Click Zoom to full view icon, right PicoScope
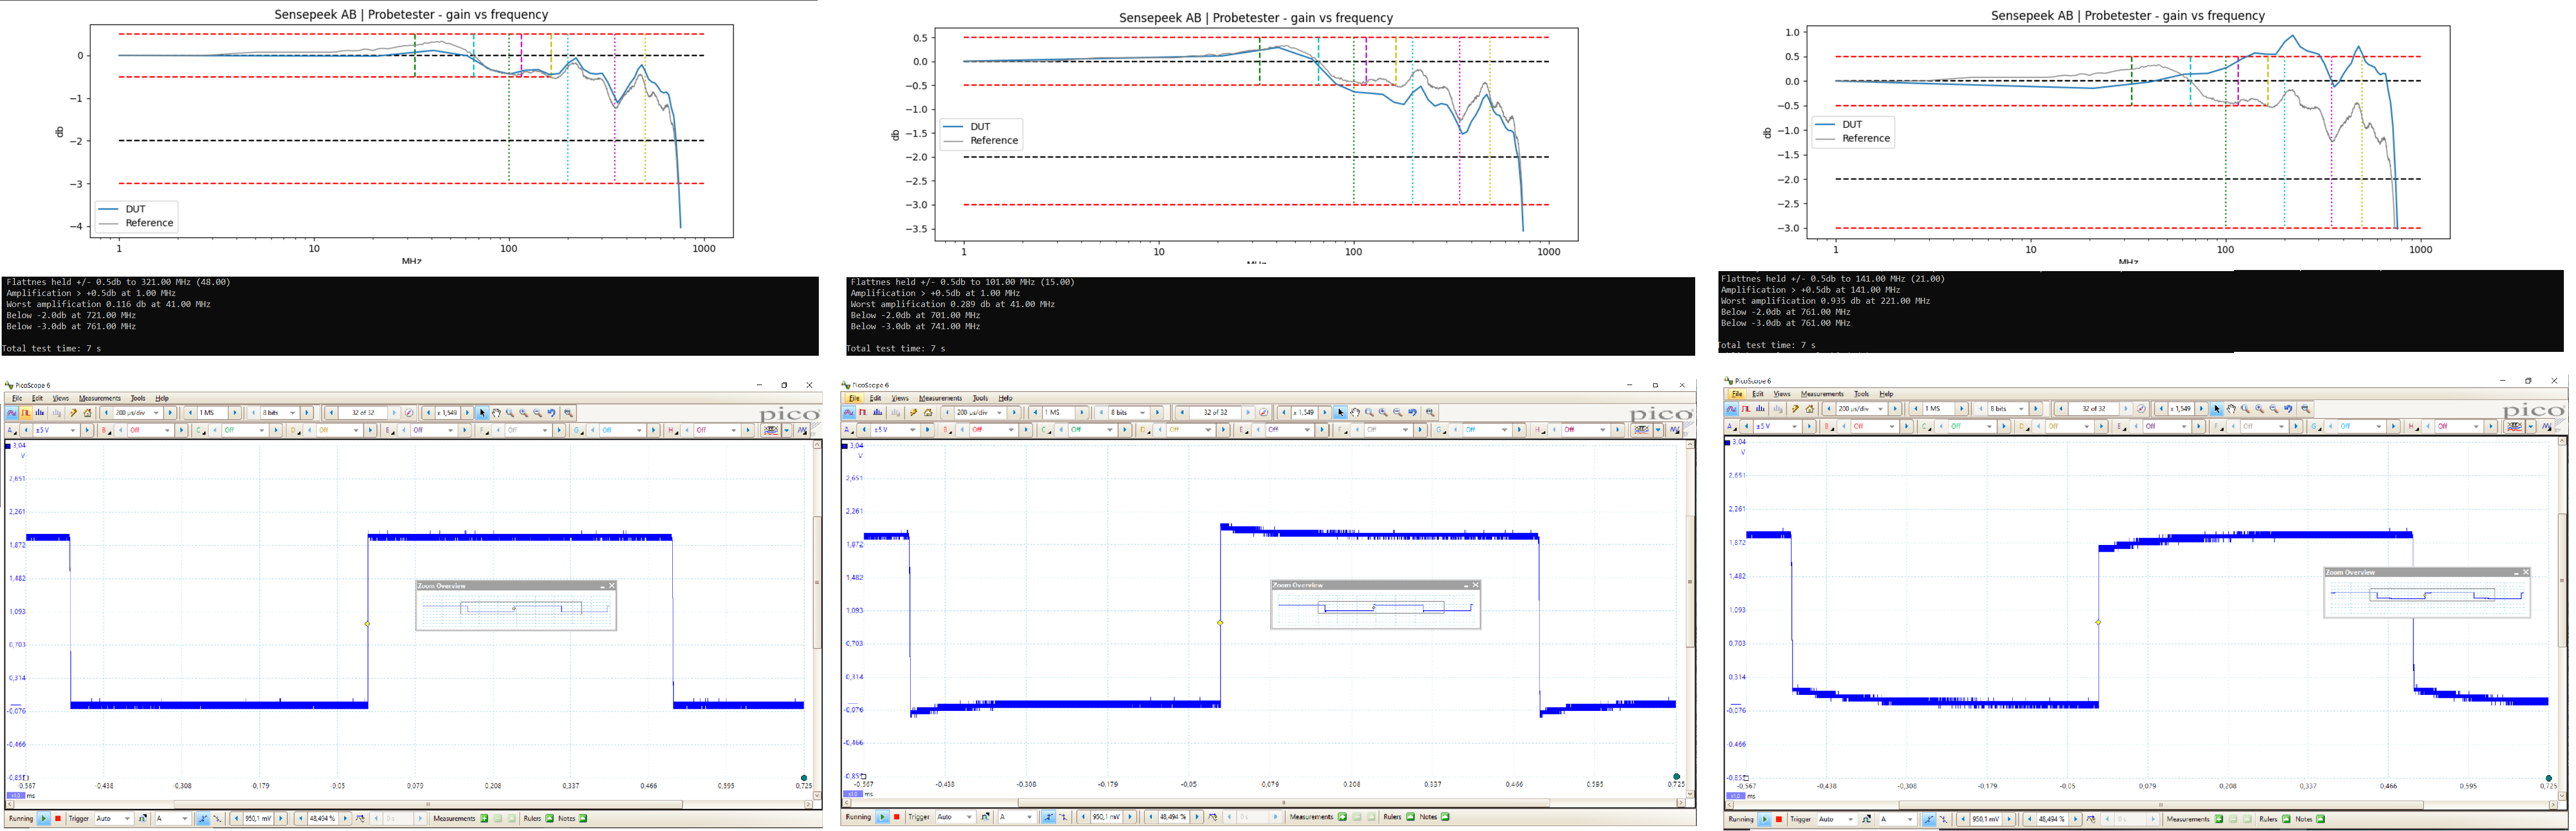Image resolution: width=2576 pixels, height=831 pixels. click(x=2306, y=409)
